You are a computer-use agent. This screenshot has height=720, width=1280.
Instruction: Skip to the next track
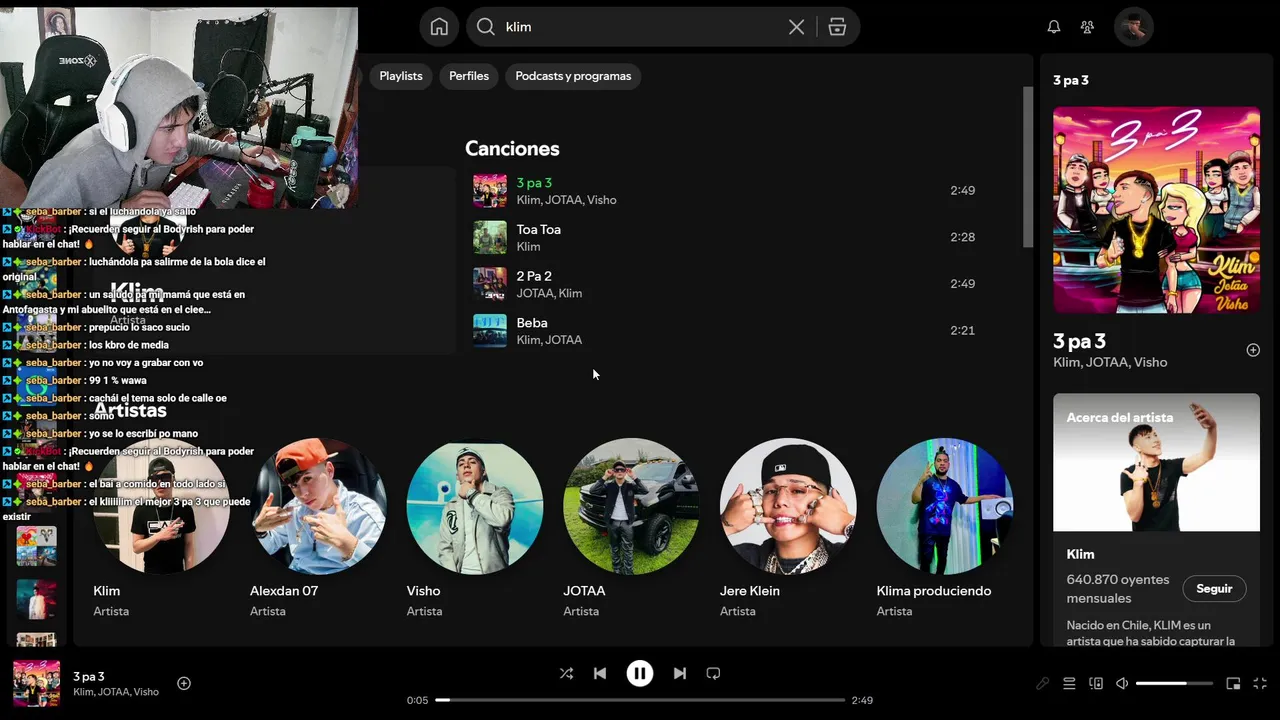[x=680, y=673]
